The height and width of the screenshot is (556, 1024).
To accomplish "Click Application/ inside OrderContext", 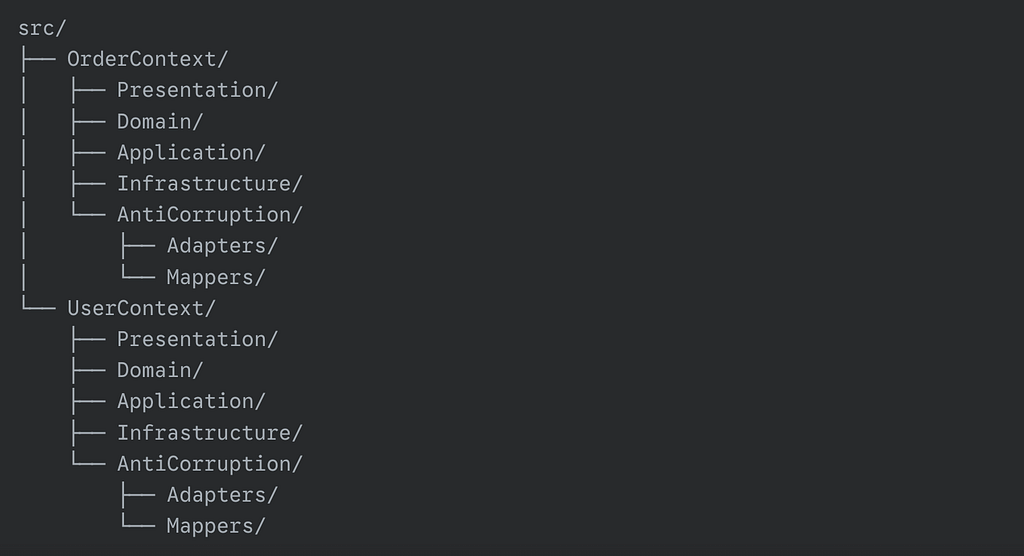I will [191, 153].
